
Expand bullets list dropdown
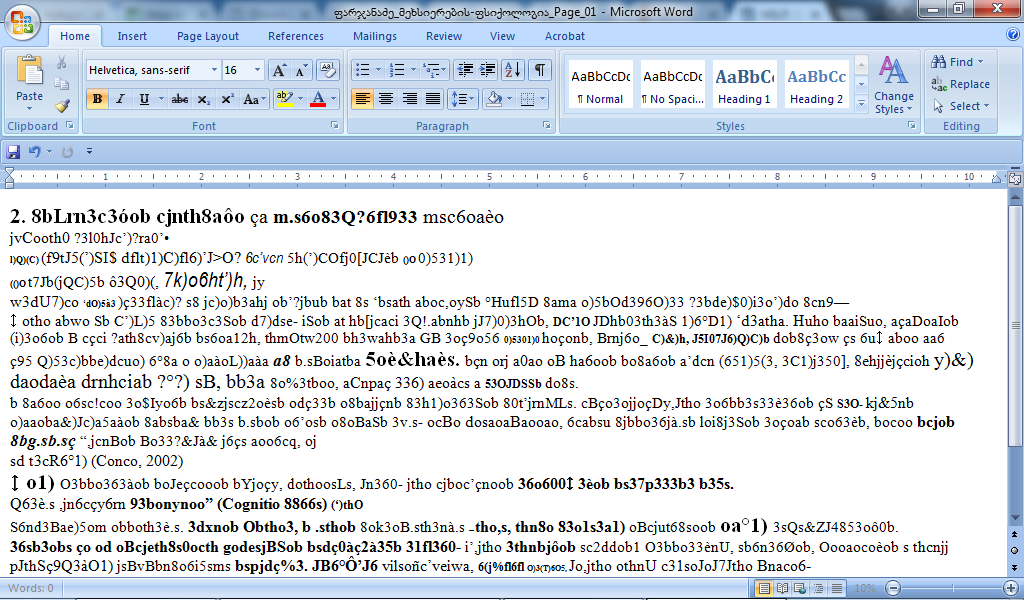coord(378,70)
